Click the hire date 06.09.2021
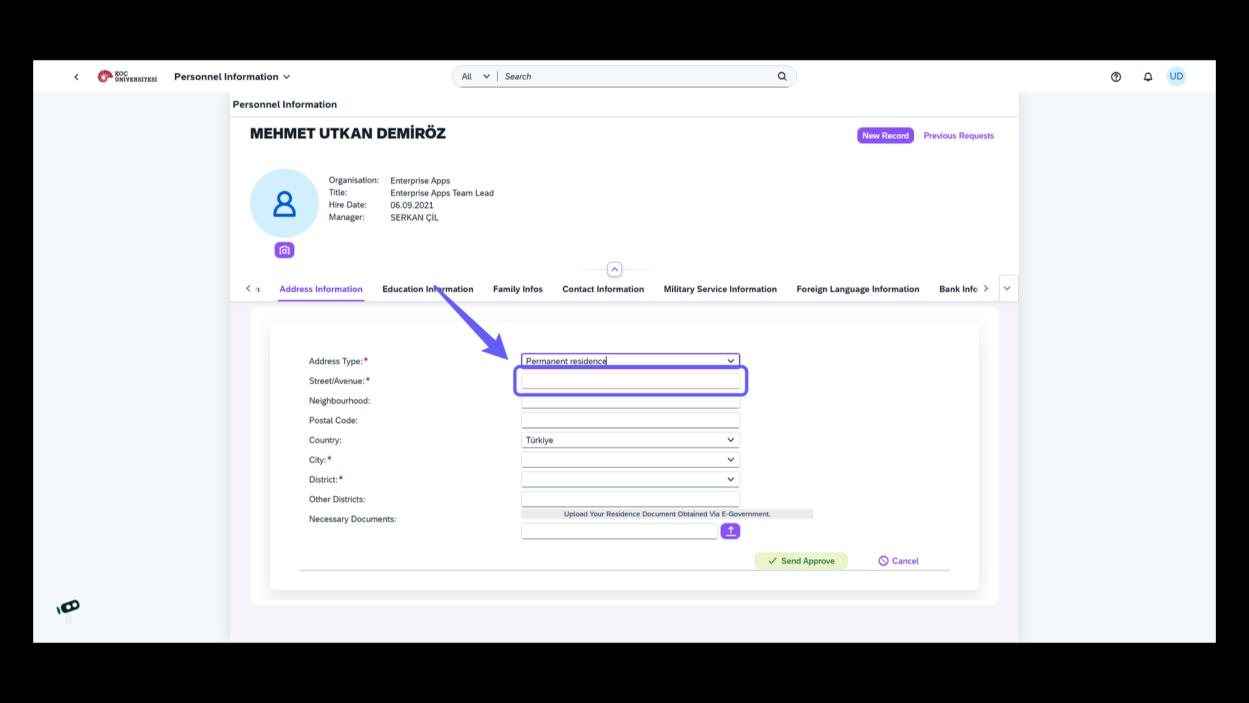1249x703 pixels. [412, 205]
